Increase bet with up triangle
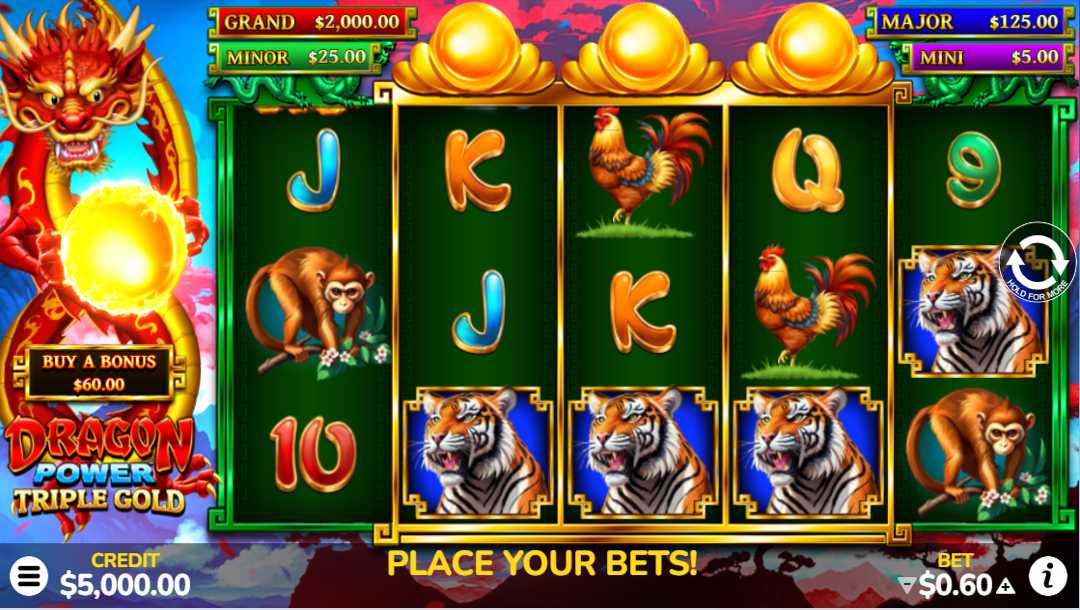 coord(1005,586)
